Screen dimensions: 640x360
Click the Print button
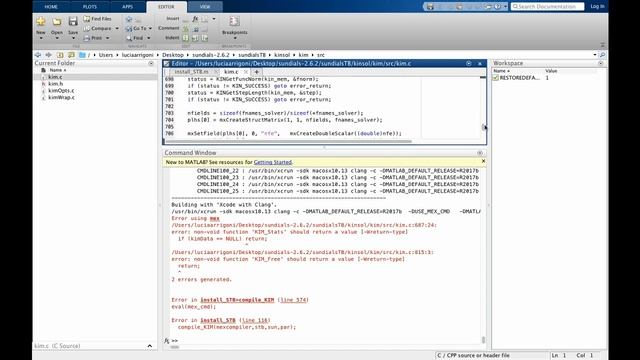pos(93,38)
